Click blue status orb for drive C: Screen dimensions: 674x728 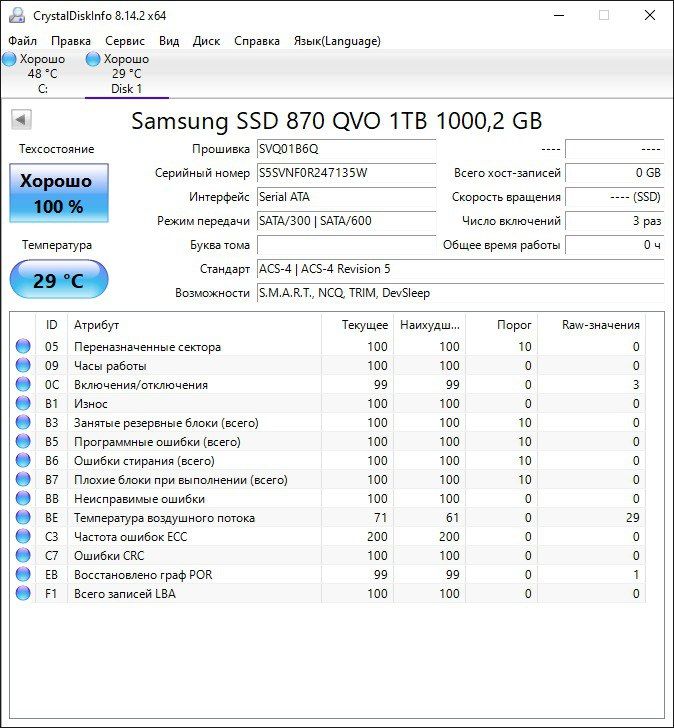coord(9,59)
